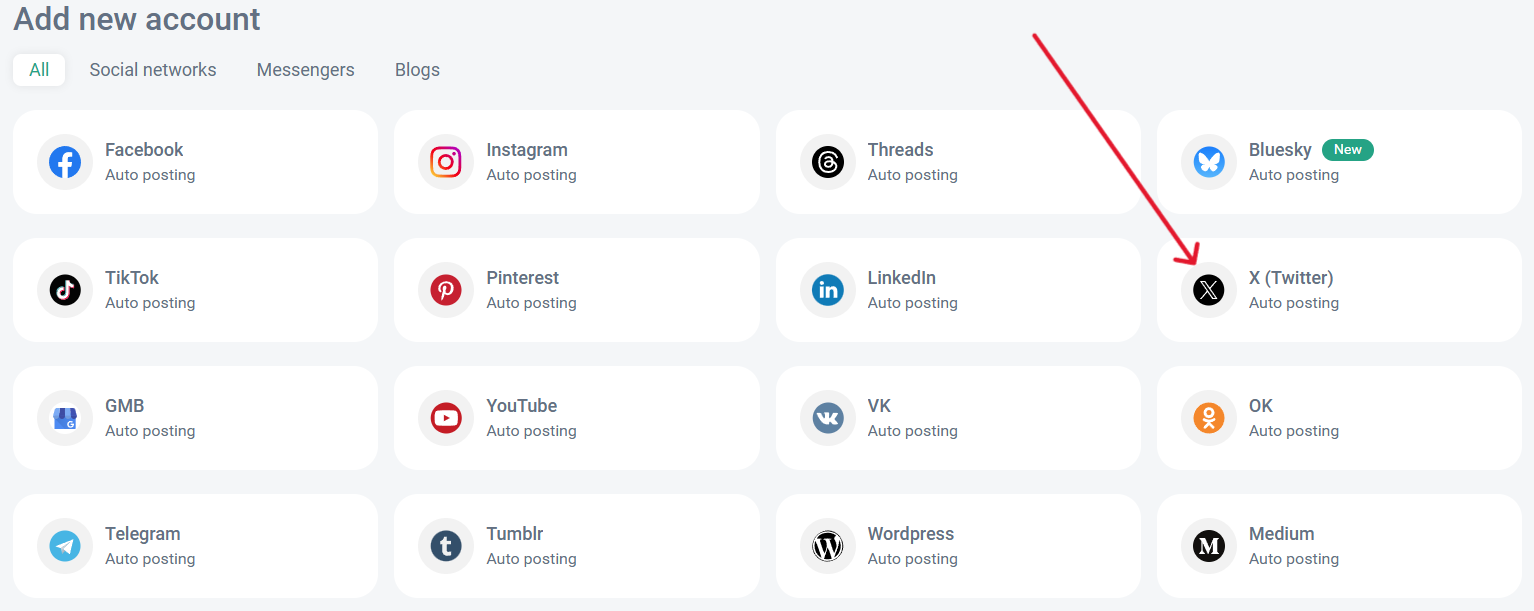Choose the Tumblr account card
1534x611 pixels.
pyautogui.click(x=576, y=546)
